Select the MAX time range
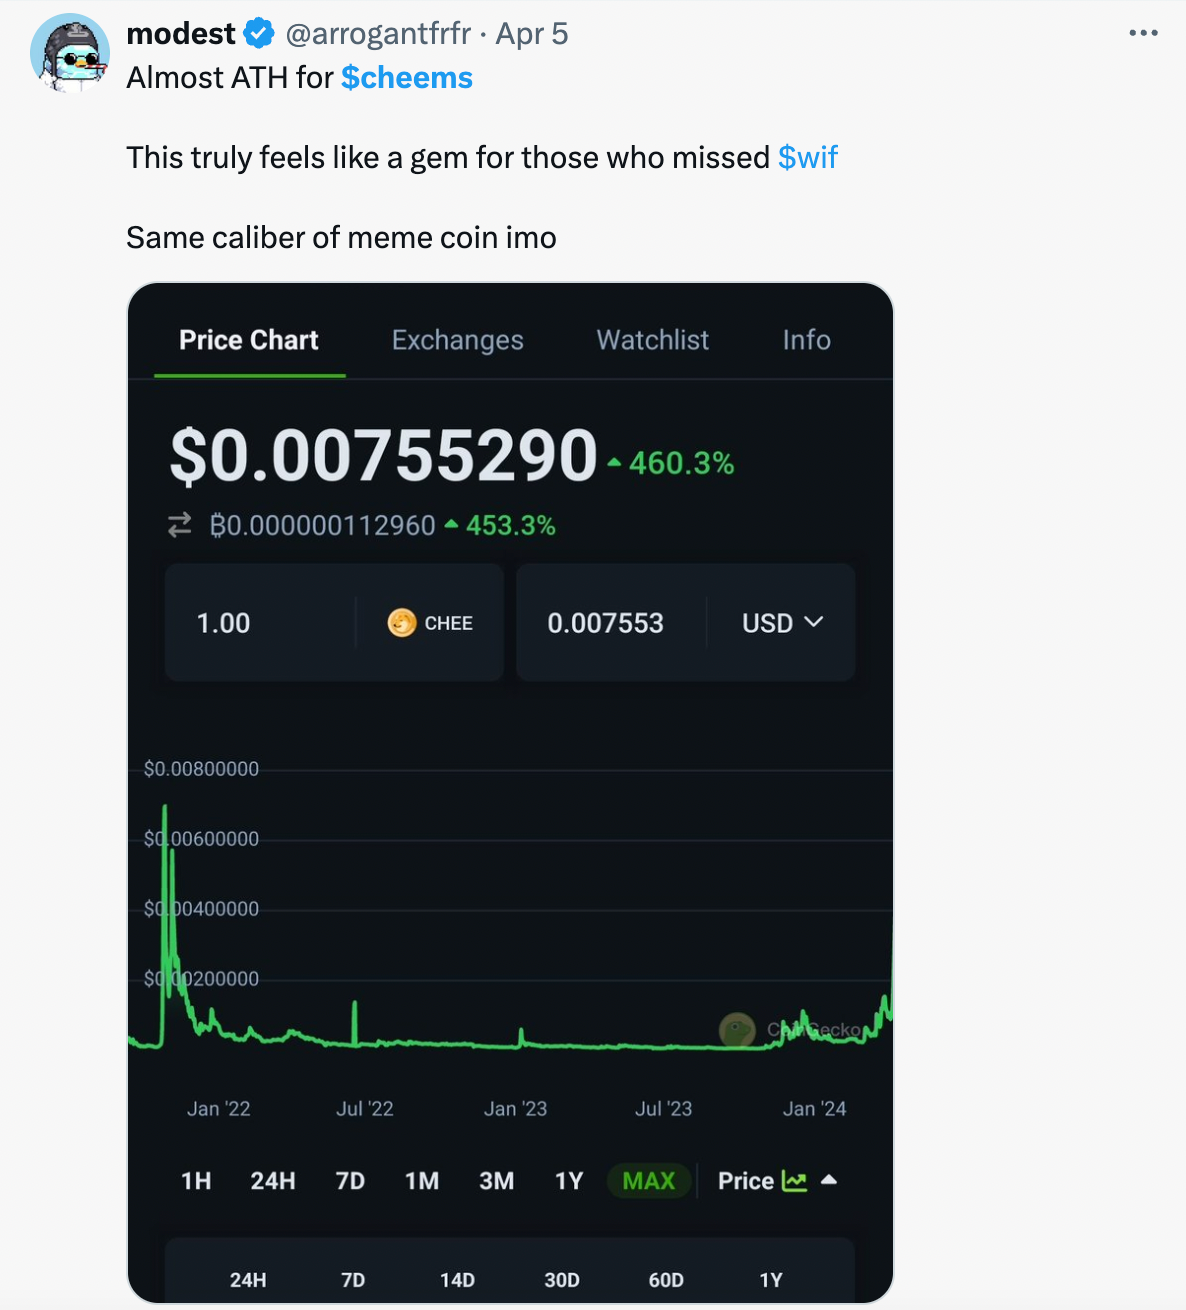Viewport: 1186px width, 1310px height. (x=649, y=1181)
